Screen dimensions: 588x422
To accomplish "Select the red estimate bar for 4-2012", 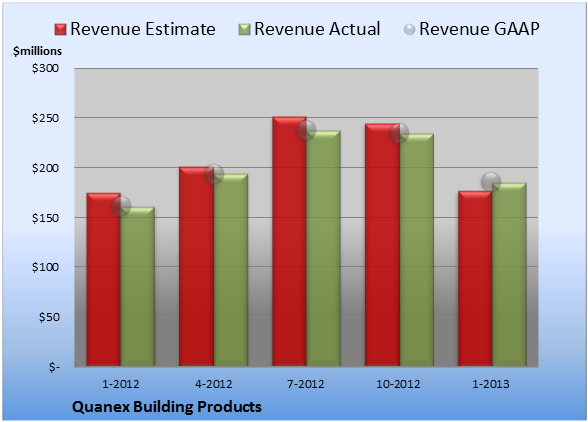I will pyautogui.click(x=196, y=266).
